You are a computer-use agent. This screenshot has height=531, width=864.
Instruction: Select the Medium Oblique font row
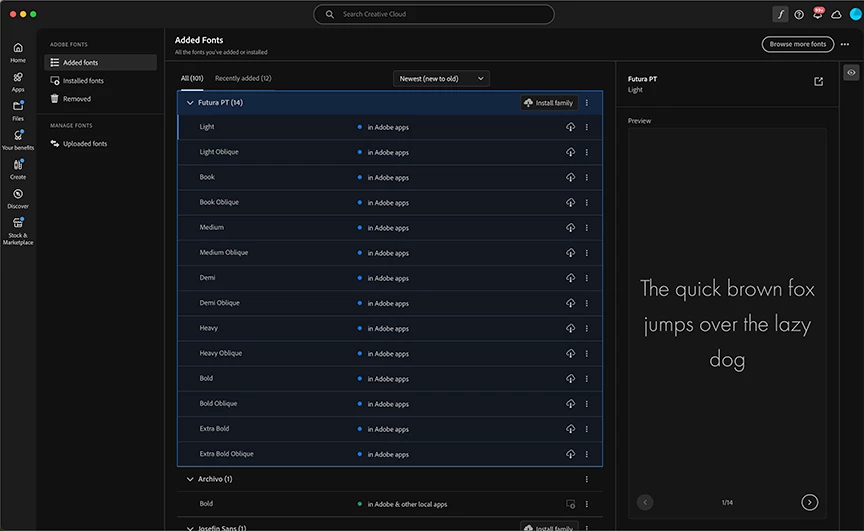tap(390, 253)
